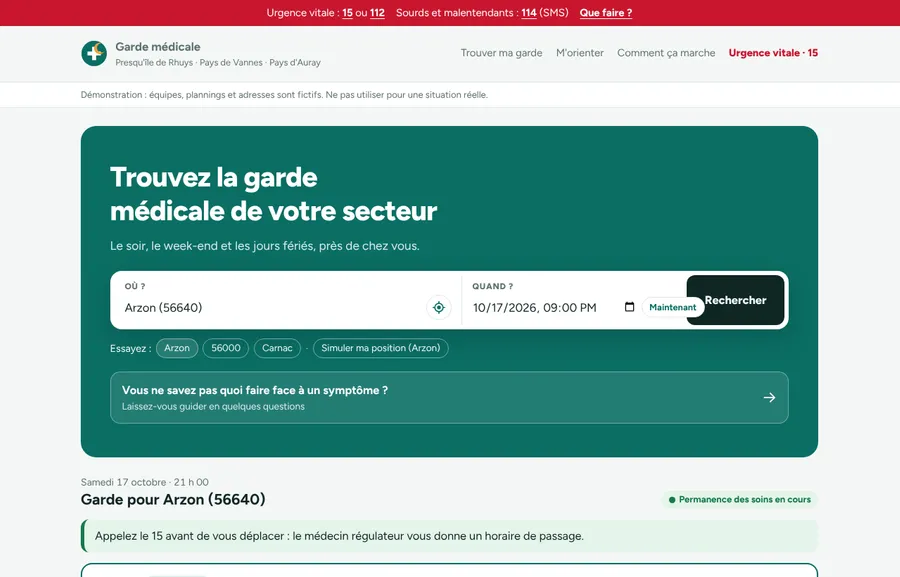900x577 pixels.
Task: Use the geolocation target icon
Action: [x=439, y=308]
